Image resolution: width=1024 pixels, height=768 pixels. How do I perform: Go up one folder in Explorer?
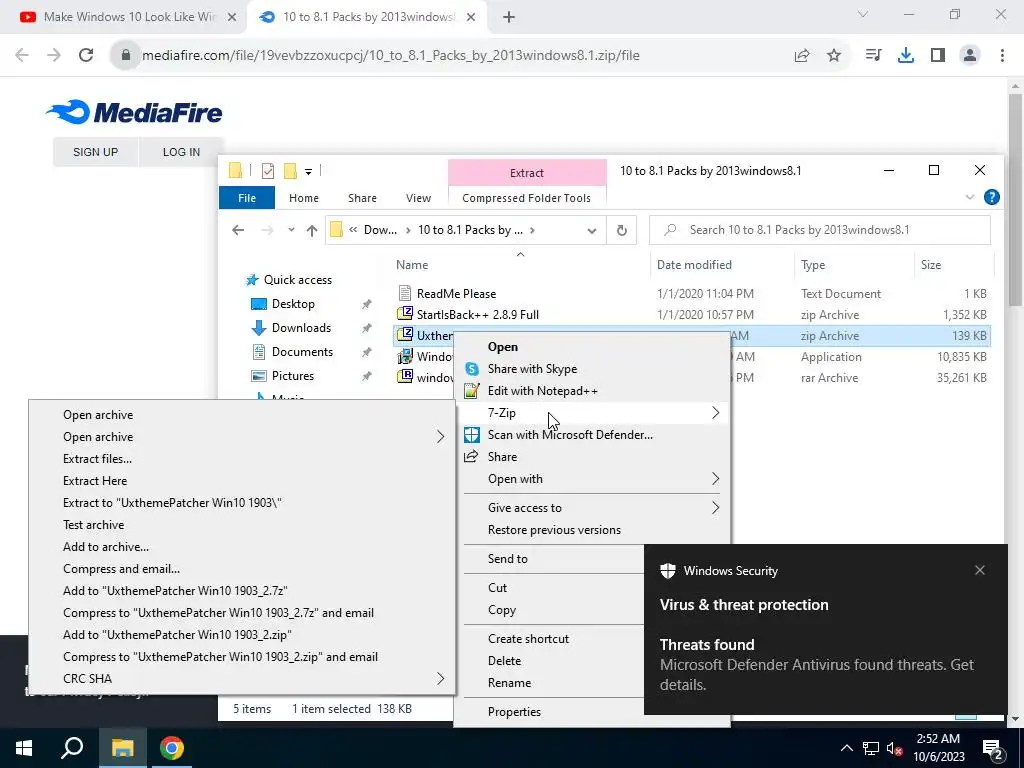click(x=312, y=231)
